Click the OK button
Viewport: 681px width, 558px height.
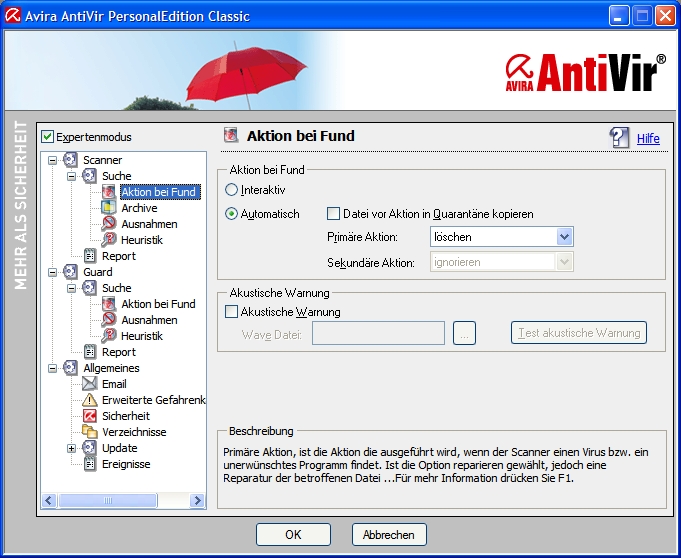tap(293, 535)
